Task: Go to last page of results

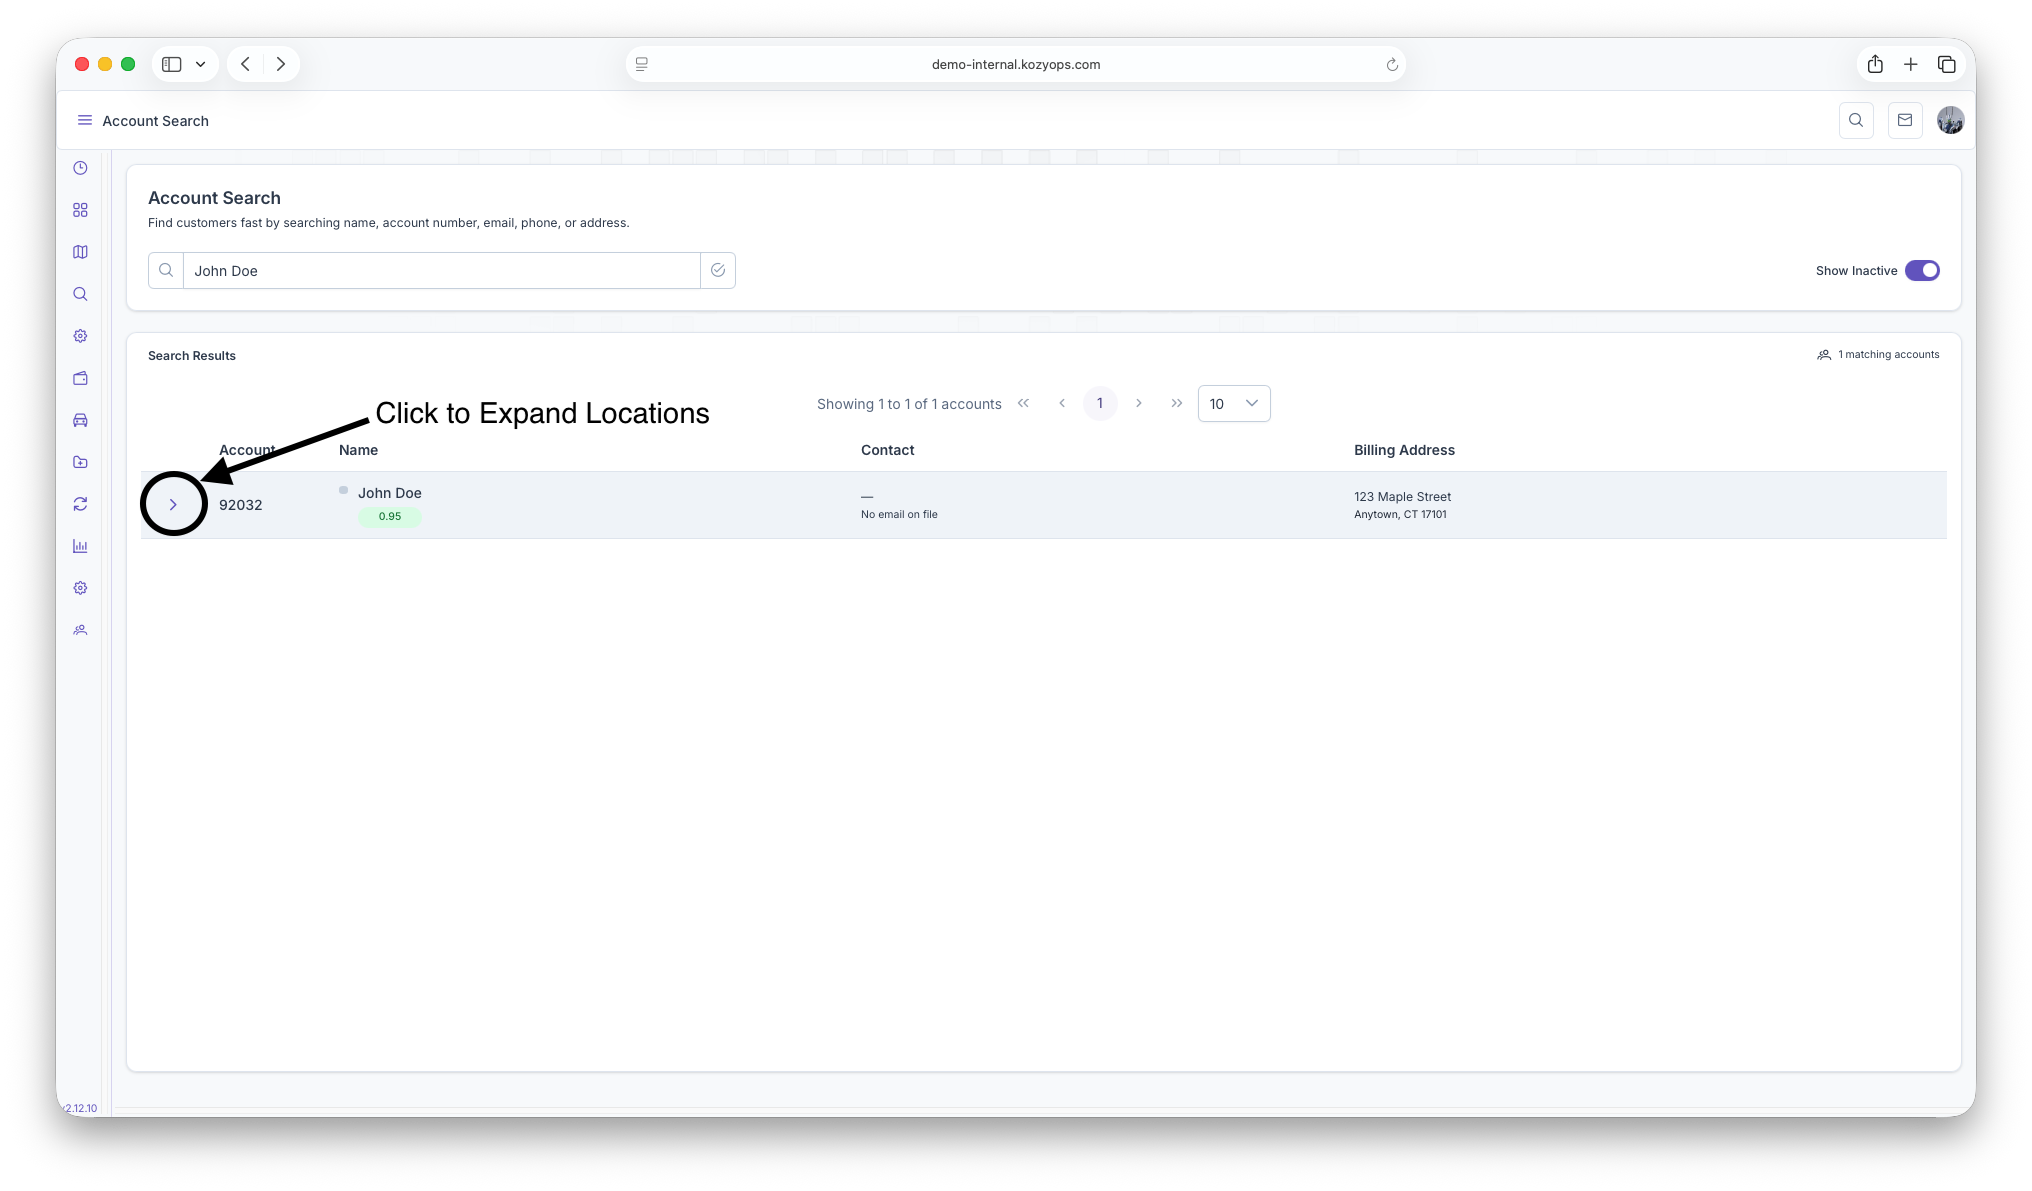Action: pos(1176,404)
